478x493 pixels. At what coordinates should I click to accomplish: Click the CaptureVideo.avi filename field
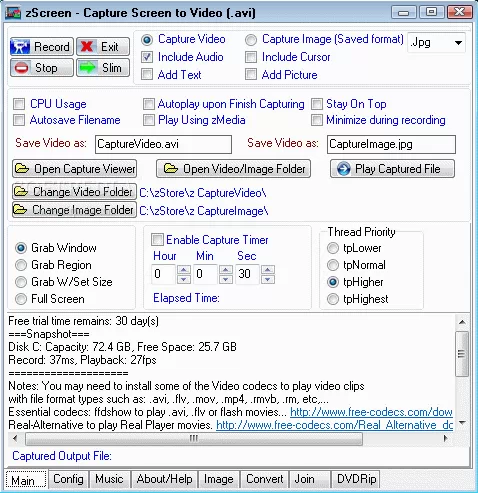click(163, 144)
